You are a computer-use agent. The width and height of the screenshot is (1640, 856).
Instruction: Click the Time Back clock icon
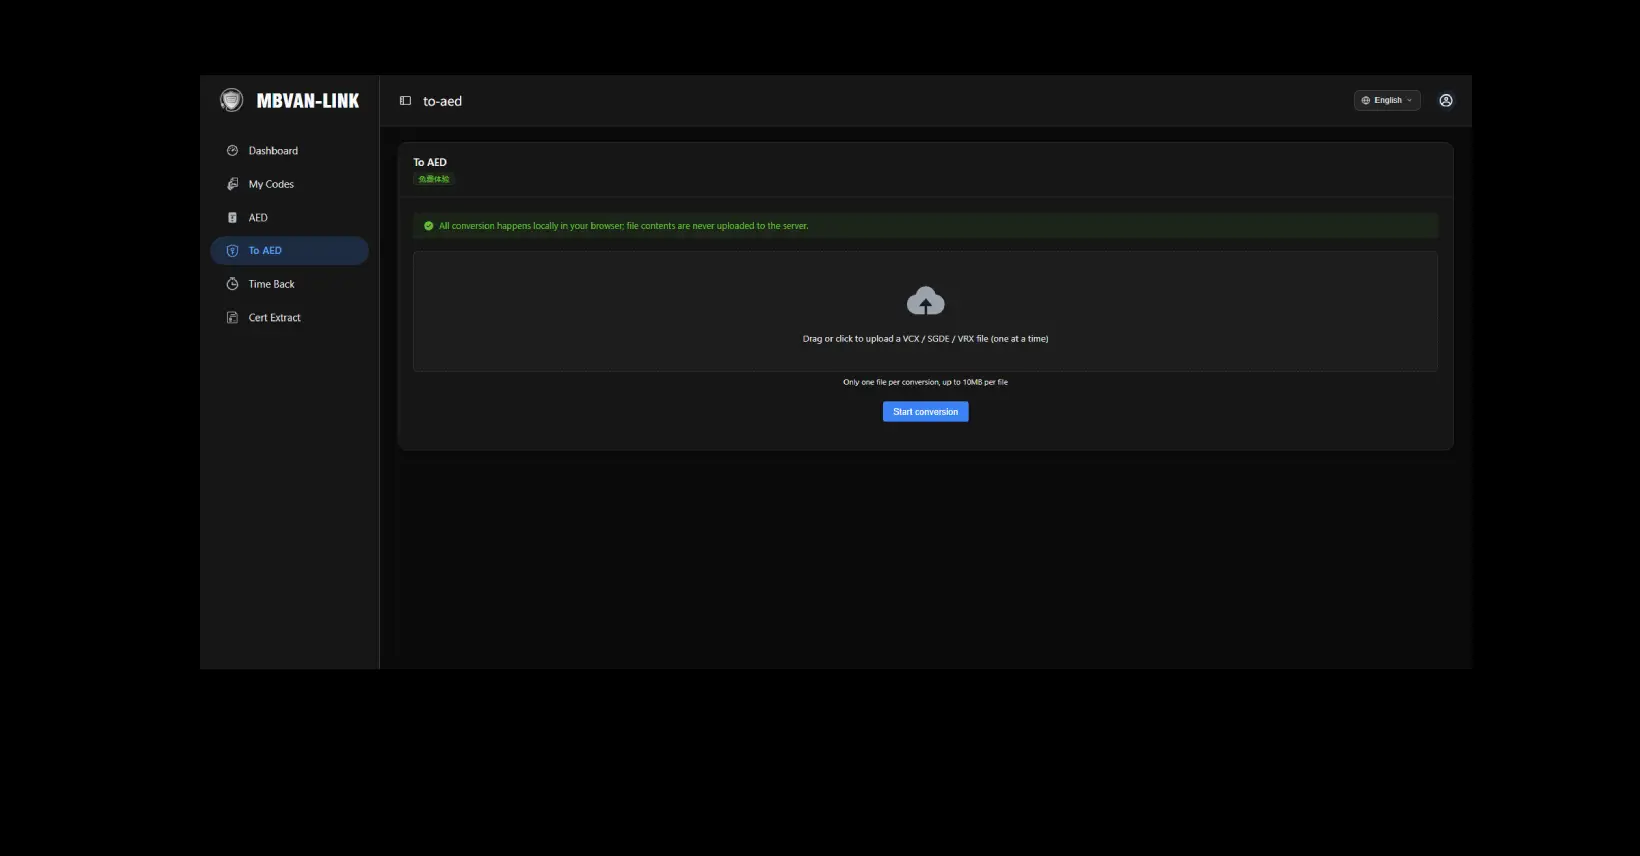click(x=232, y=284)
